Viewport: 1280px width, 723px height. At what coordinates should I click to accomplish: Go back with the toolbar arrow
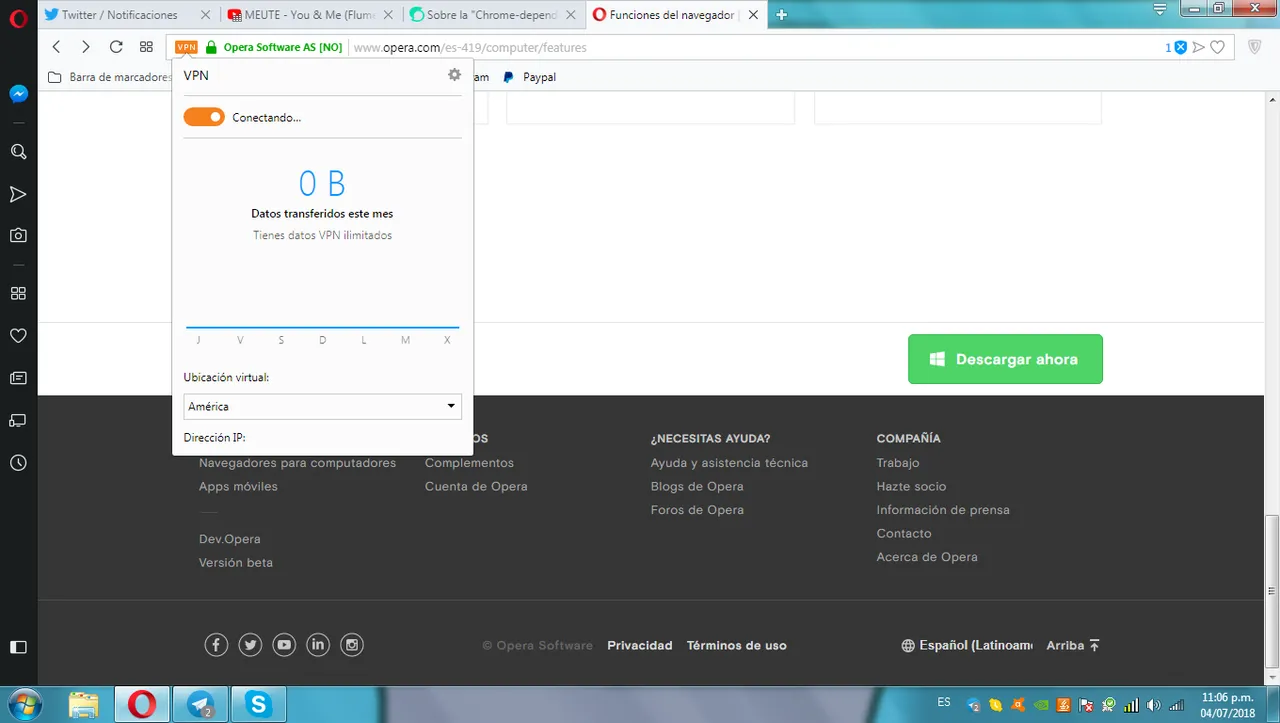pyautogui.click(x=57, y=47)
